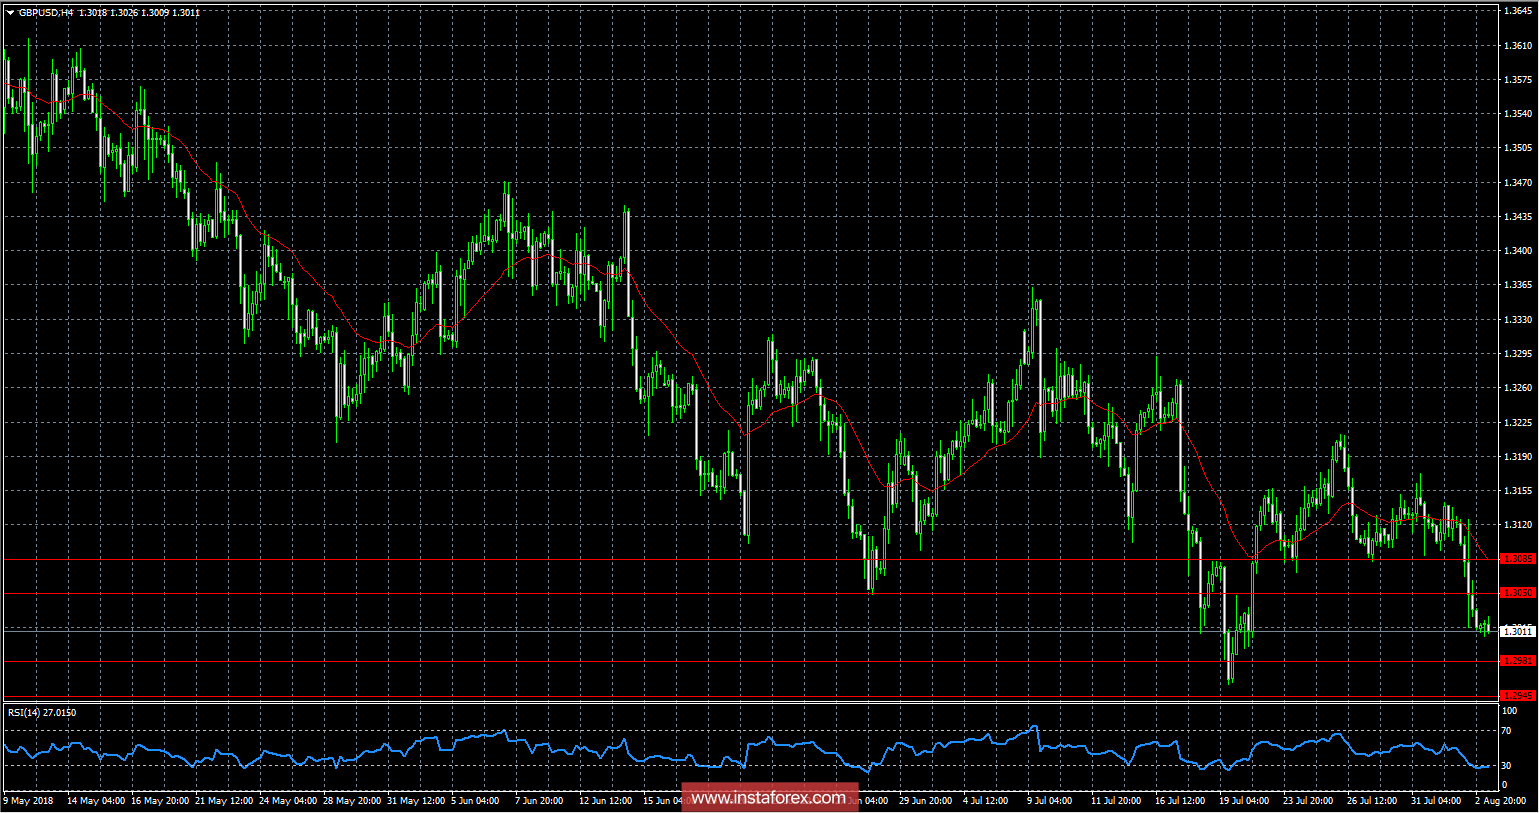Click the 19 Jul 04:00 time label

coord(1244,801)
